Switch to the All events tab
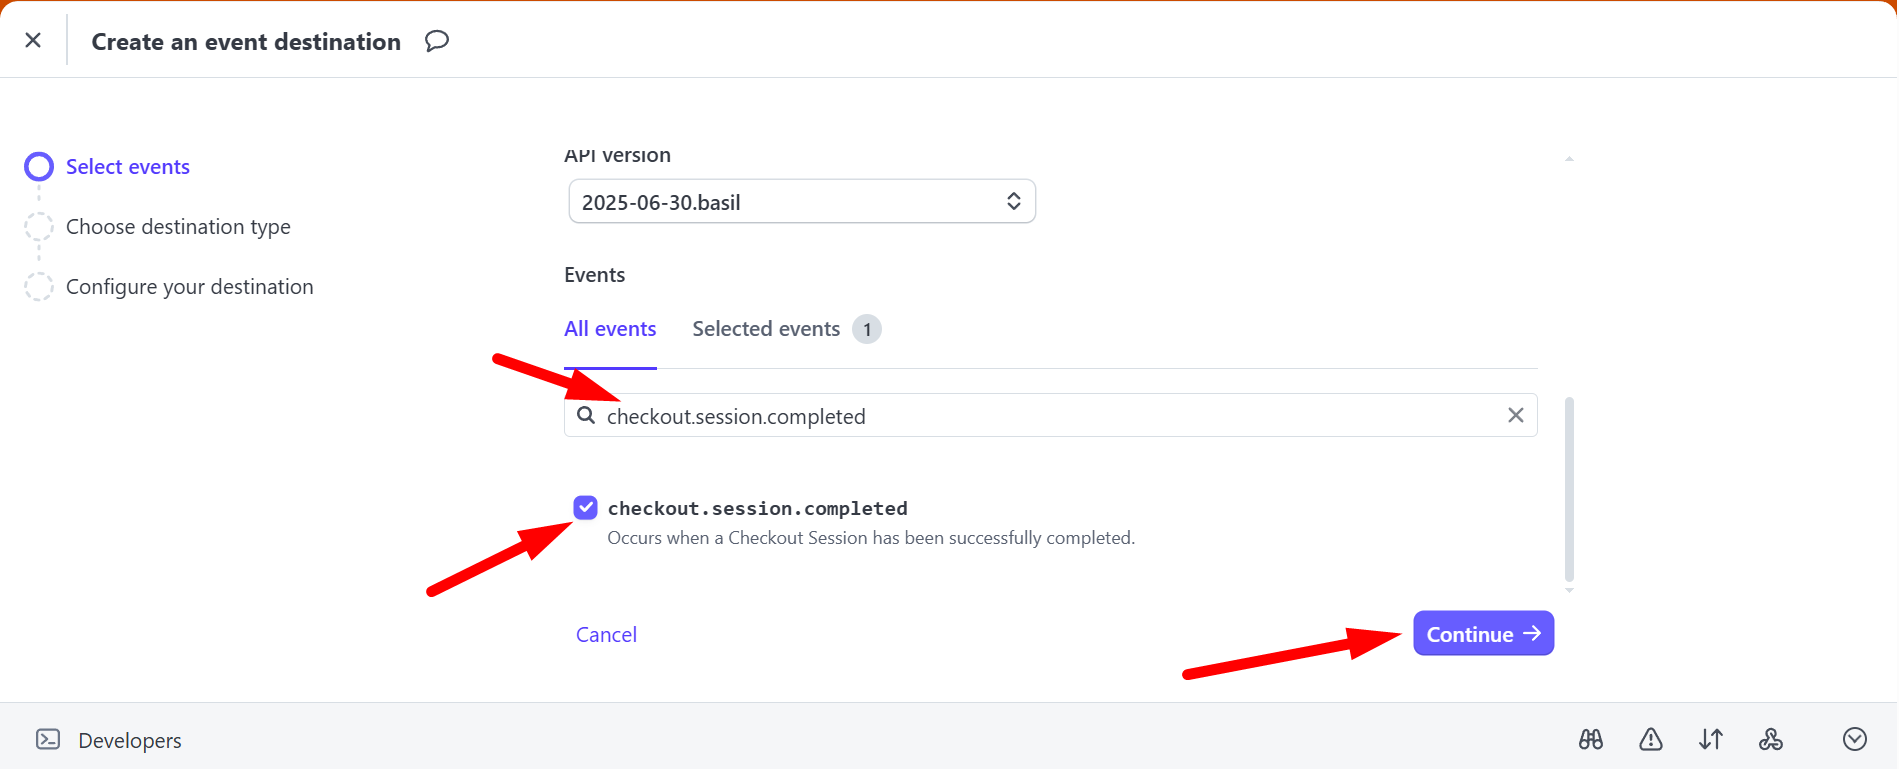 pos(610,329)
